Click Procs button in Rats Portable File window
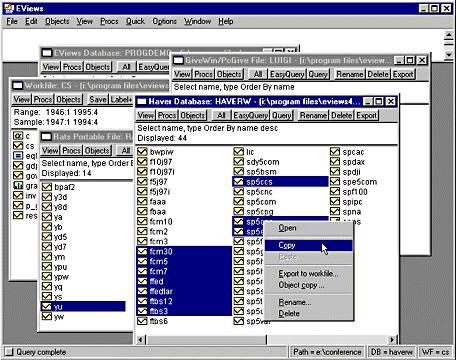 72,150
